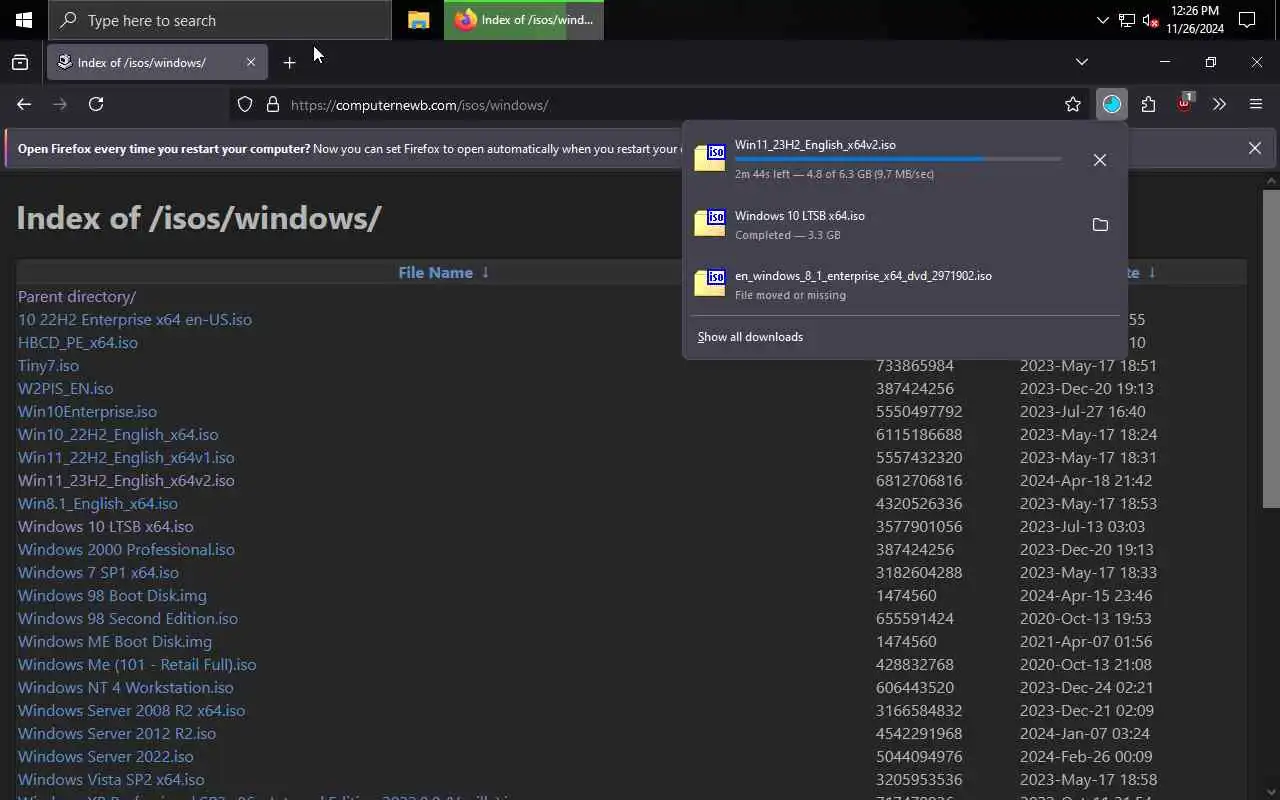Viewport: 1280px width, 800px height.
Task: Cancel the Win11_23H2 download
Action: [x=1100, y=160]
